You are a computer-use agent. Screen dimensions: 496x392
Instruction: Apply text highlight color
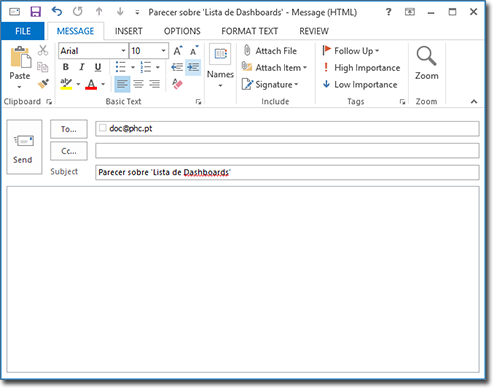66,84
